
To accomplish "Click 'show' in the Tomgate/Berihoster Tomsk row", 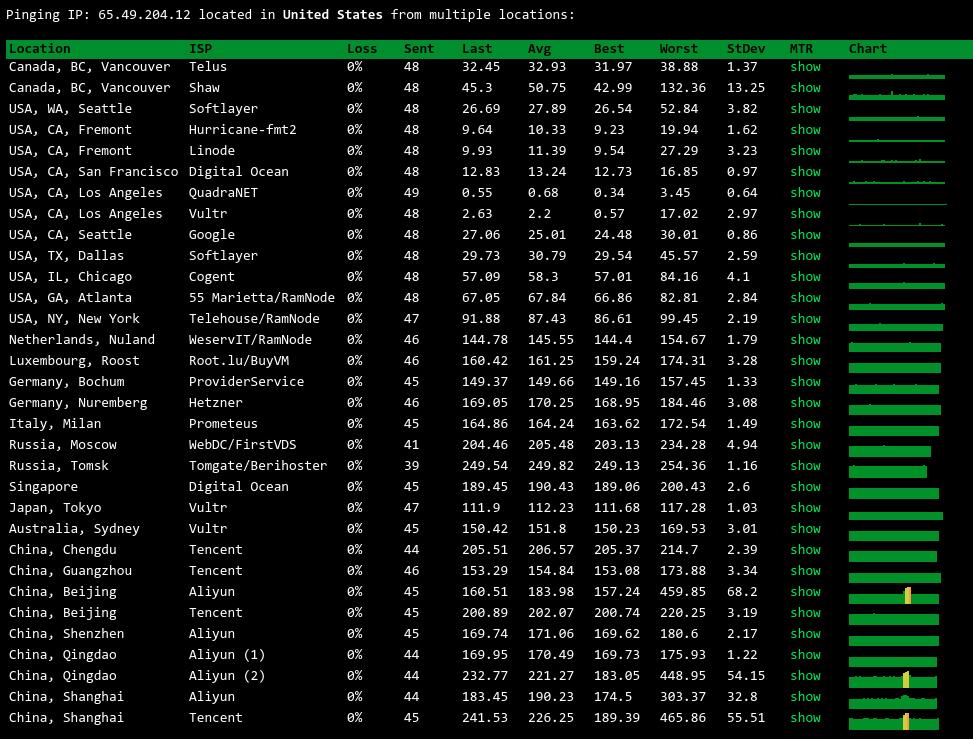I will pos(805,466).
